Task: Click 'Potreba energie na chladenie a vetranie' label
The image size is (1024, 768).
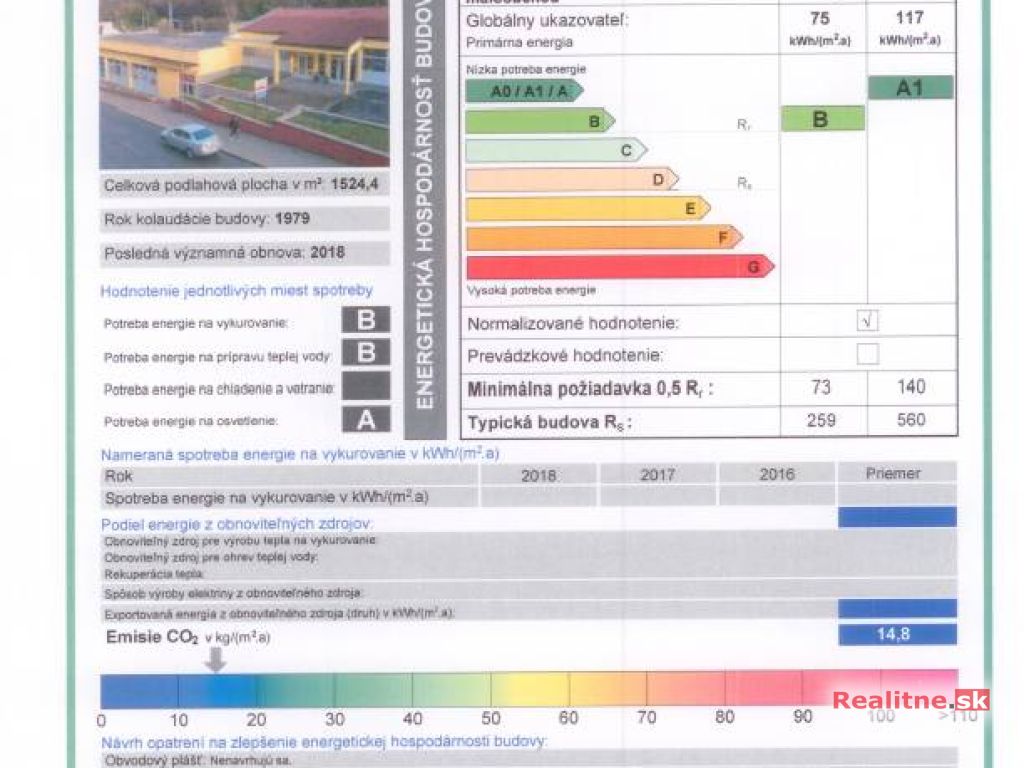Action: coord(219,389)
